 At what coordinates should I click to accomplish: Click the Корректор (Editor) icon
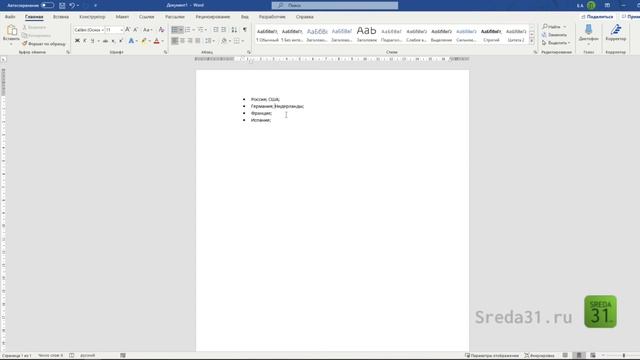[x=616, y=30]
